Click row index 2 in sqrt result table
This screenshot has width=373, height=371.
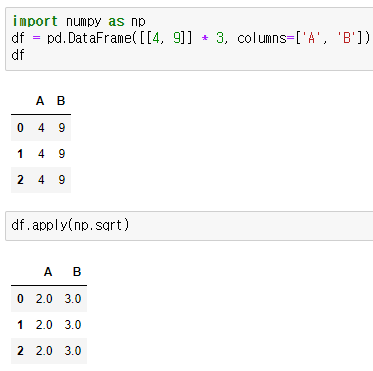click(20, 351)
